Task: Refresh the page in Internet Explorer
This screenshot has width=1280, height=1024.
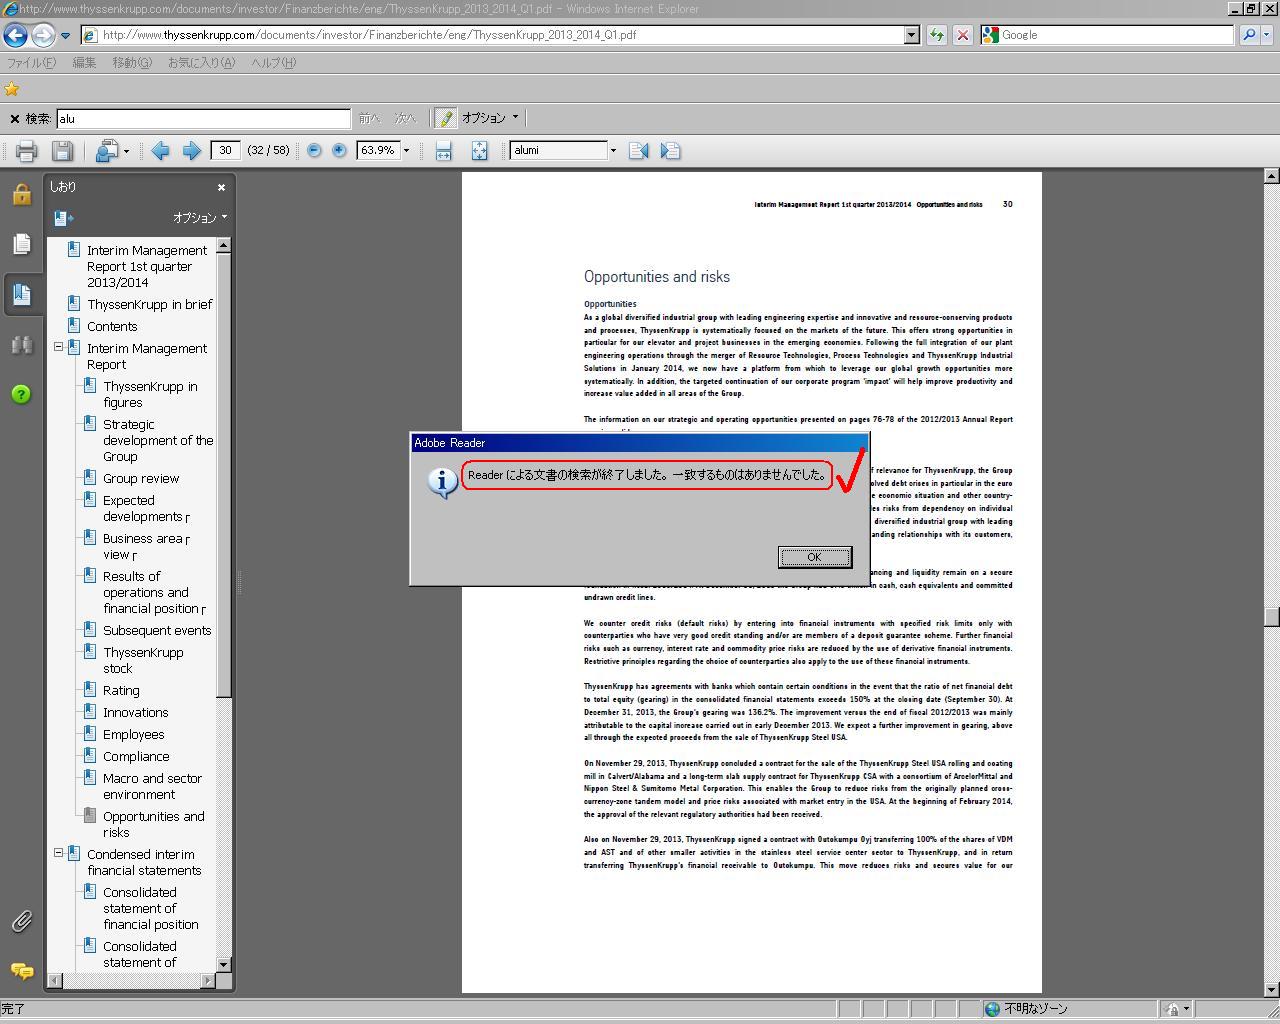Action: click(x=937, y=35)
